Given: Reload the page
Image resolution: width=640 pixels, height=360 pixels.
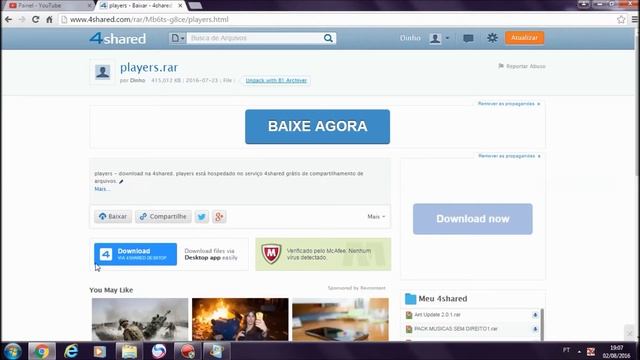Looking at the screenshot, I should pyautogui.click(x=36, y=19).
